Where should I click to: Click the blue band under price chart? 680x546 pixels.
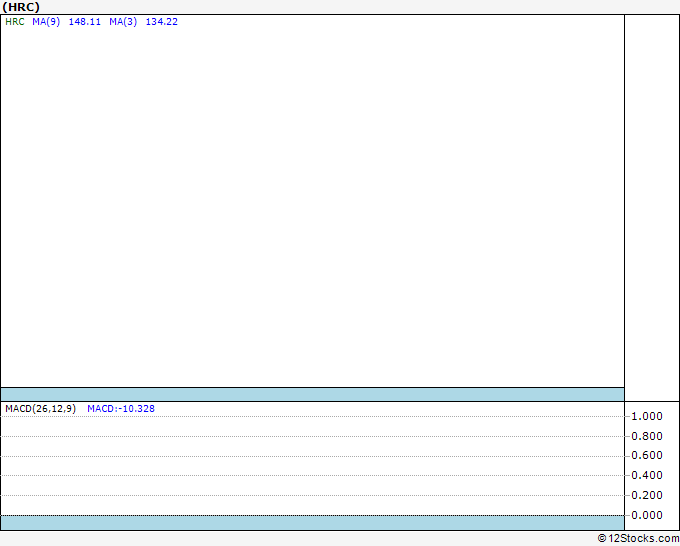[x=312, y=395]
